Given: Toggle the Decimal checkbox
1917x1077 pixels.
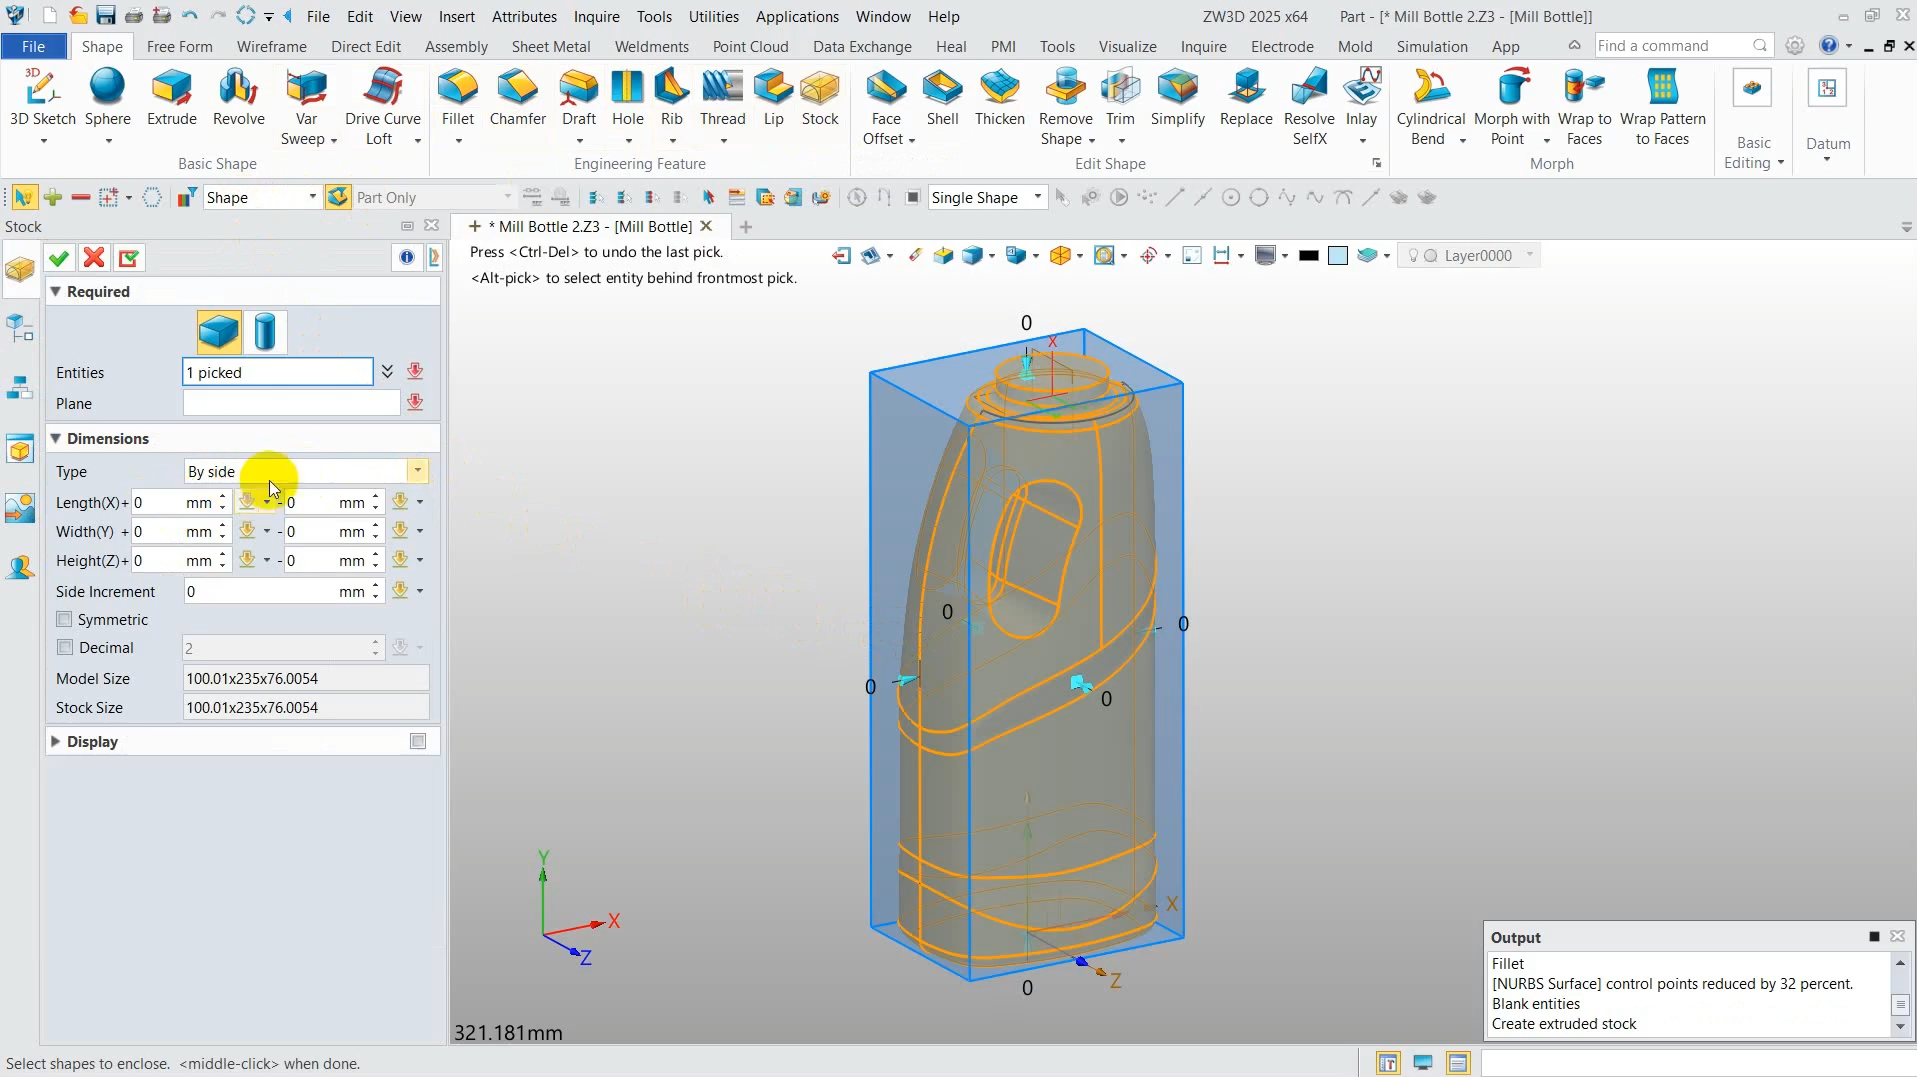Looking at the screenshot, I should coord(65,647).
